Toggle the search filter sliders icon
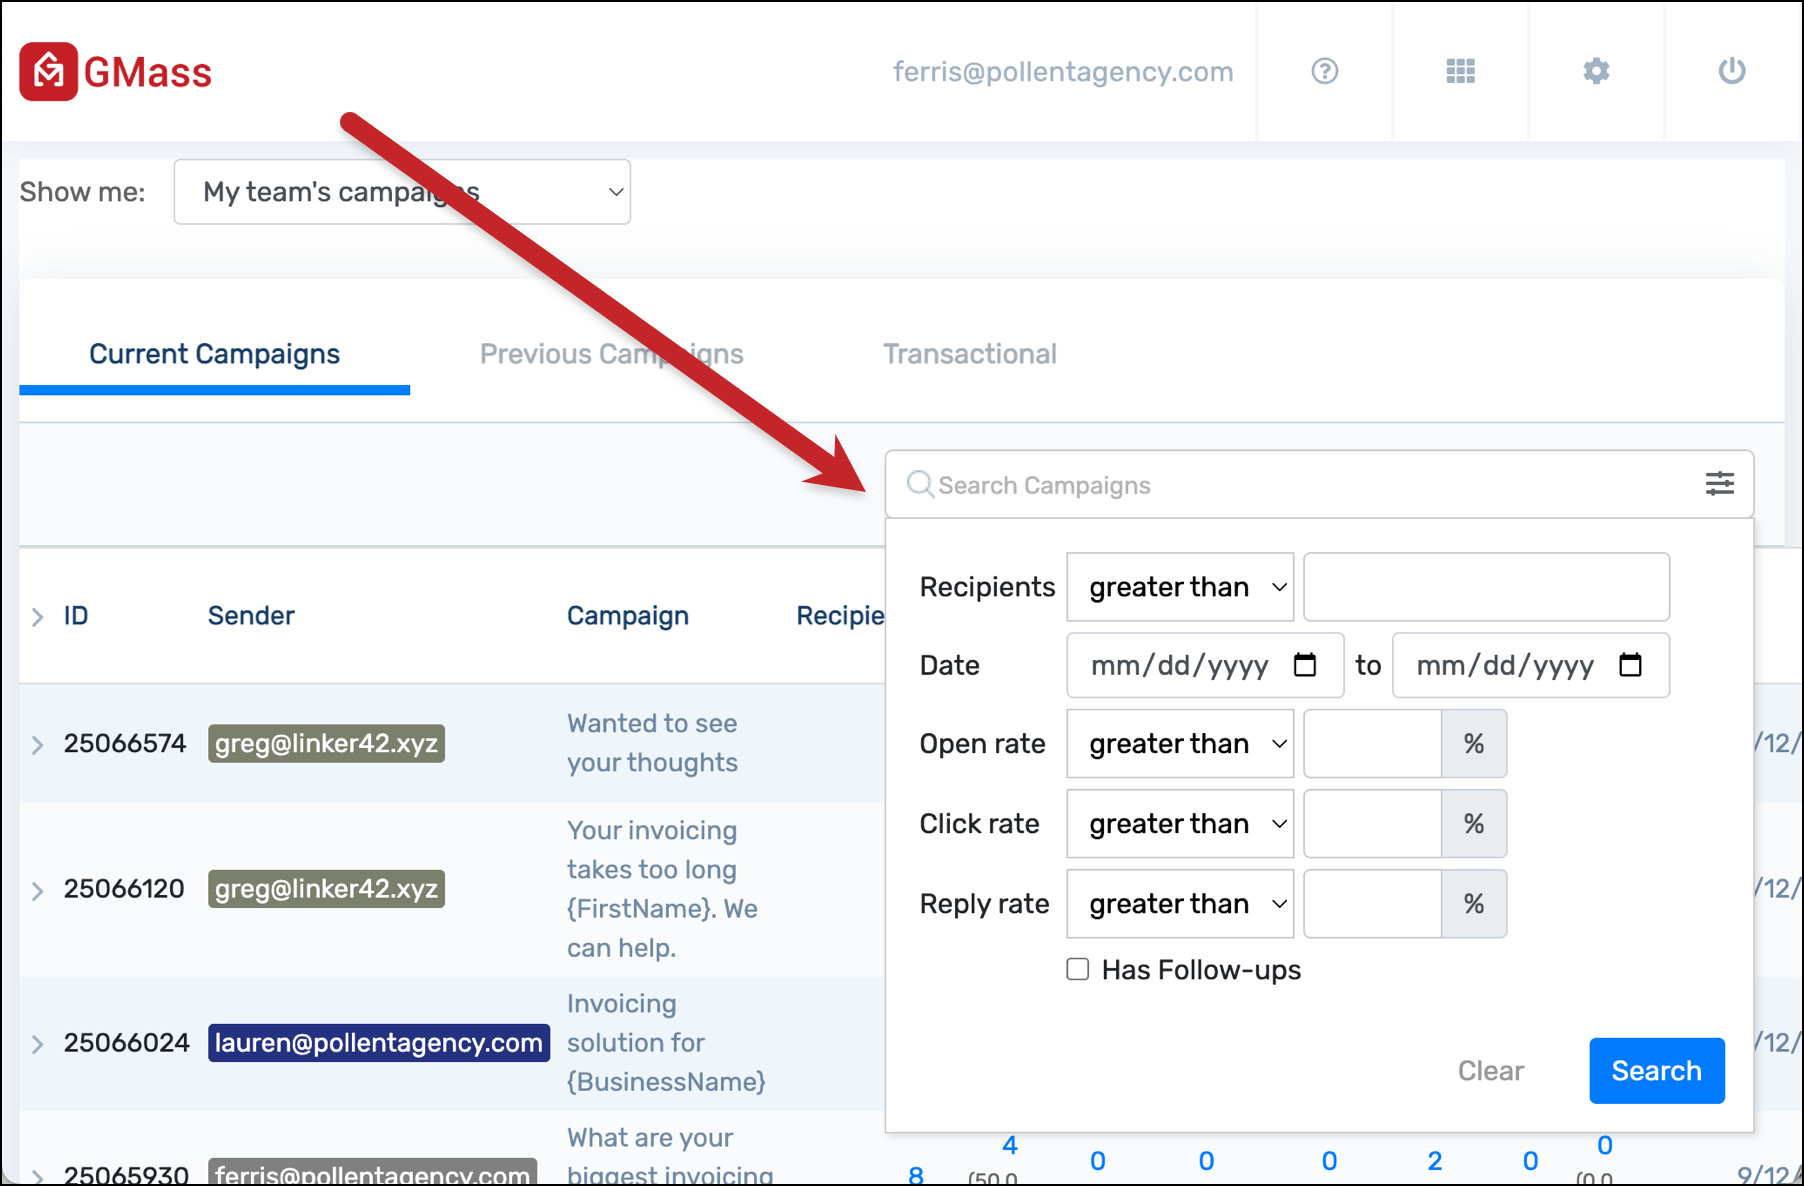 click(1720, 484)
